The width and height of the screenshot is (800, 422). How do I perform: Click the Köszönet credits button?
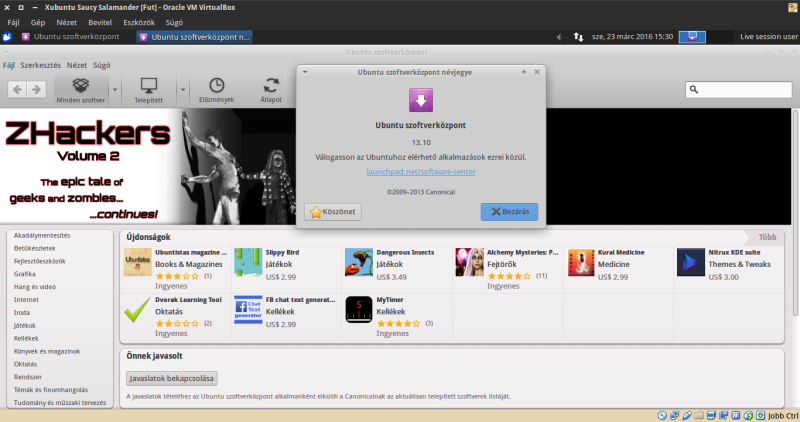[333, 212]
